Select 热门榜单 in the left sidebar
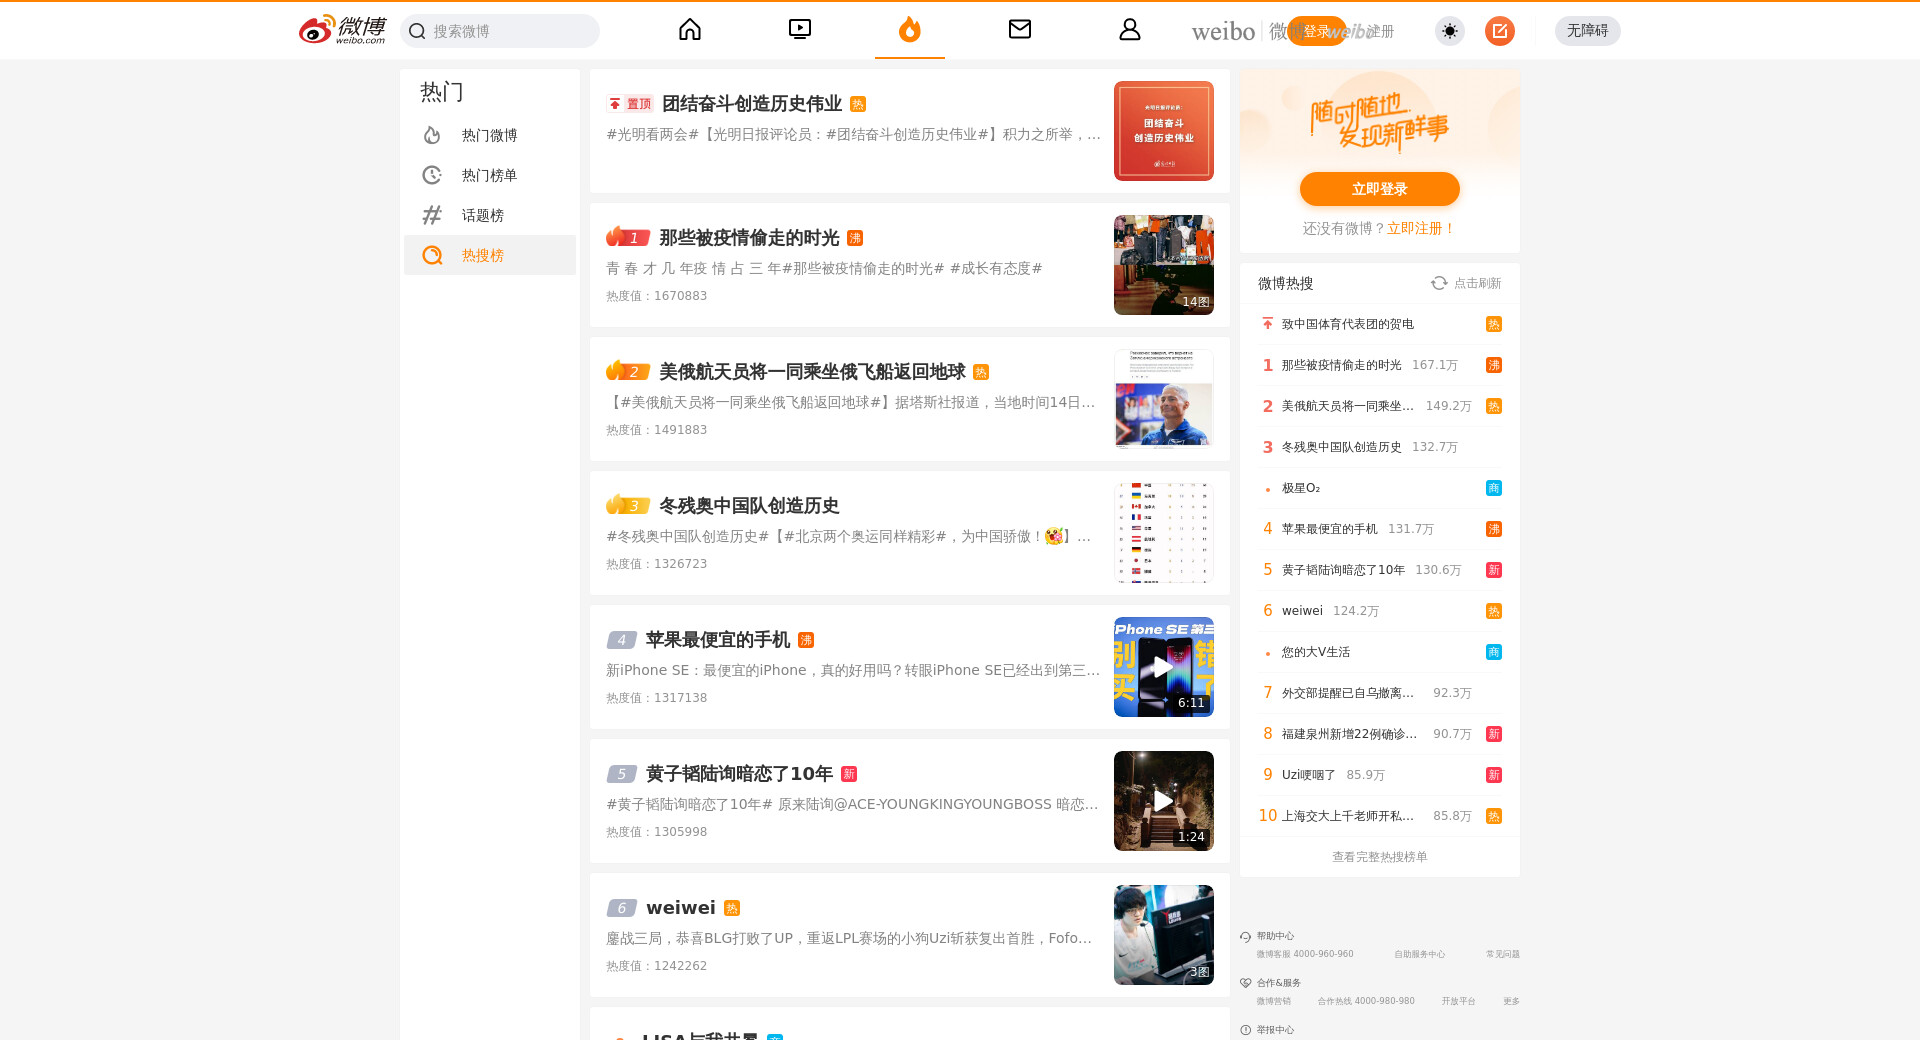This screenshot has height=1040, width=1920. click(x=490, y=175)
